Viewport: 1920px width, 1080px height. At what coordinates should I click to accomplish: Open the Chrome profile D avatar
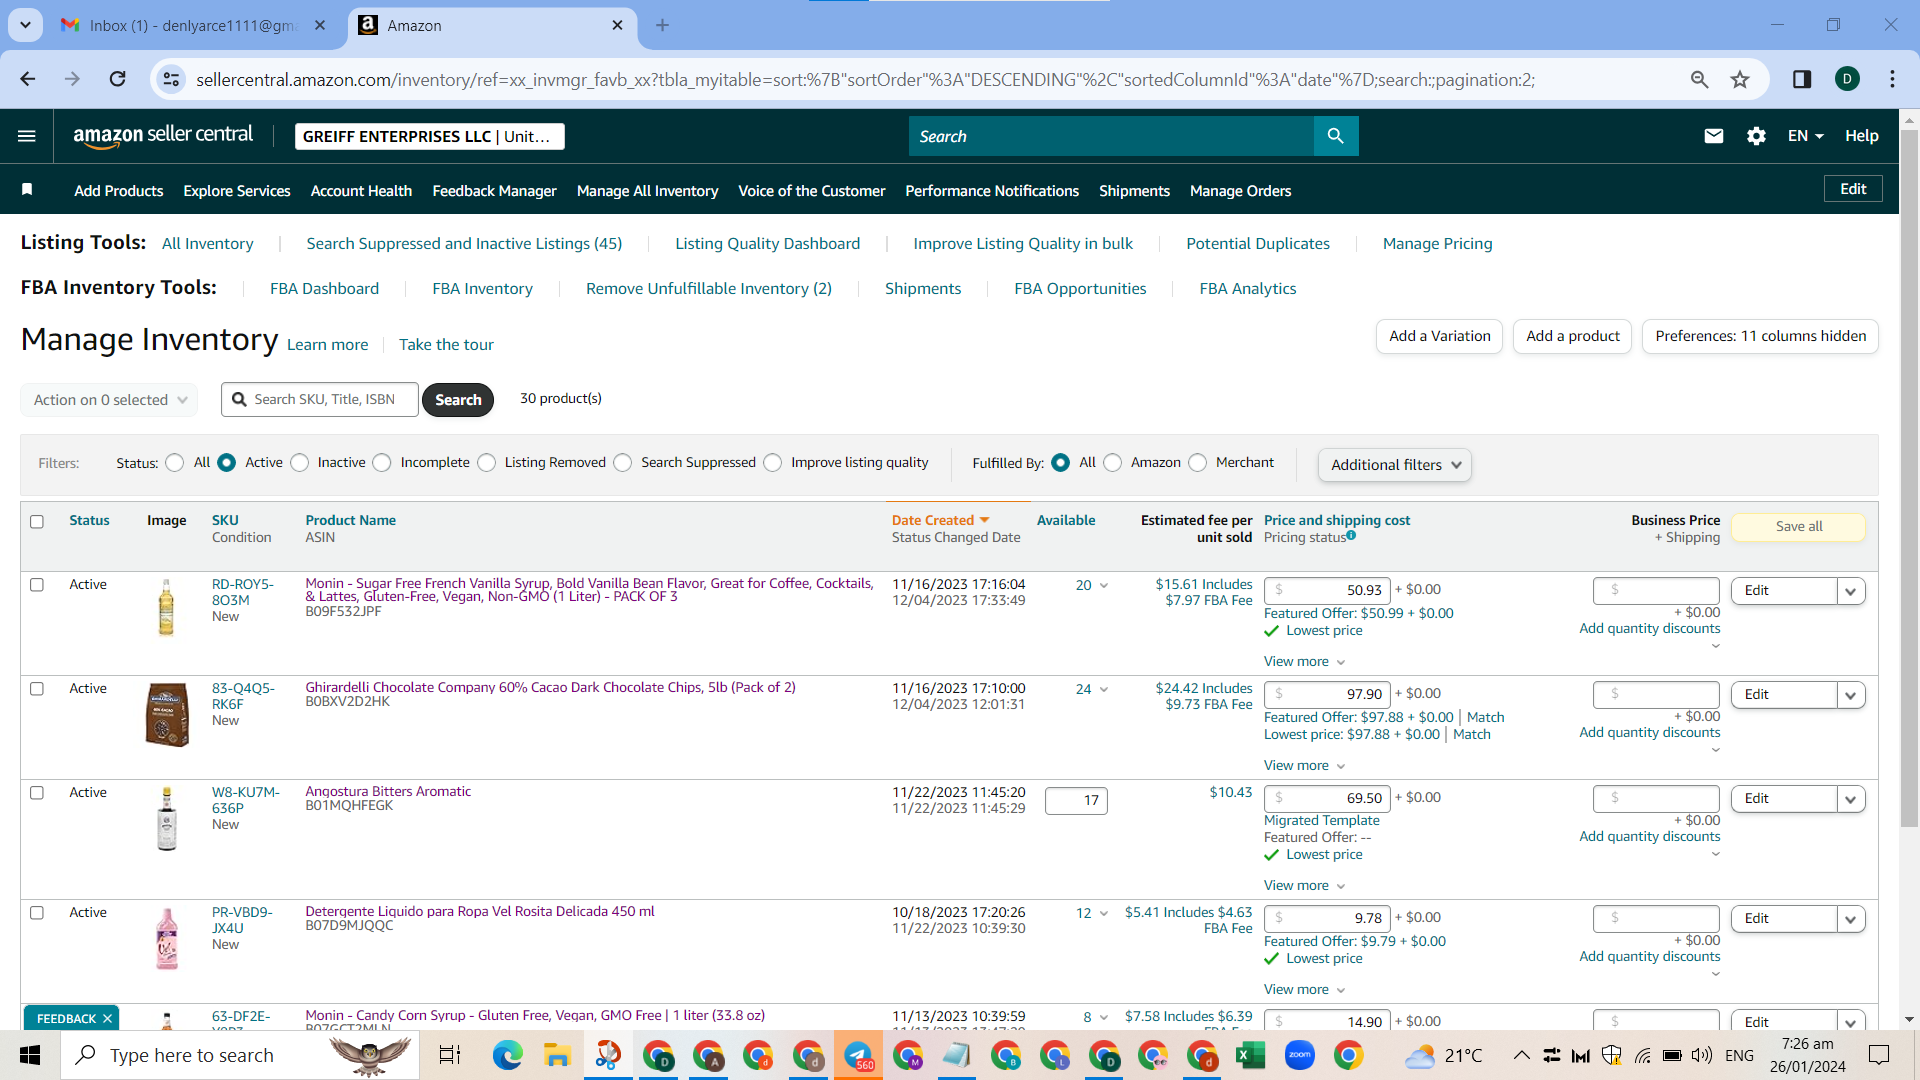pyautogui.click(x=1847, y=79)
